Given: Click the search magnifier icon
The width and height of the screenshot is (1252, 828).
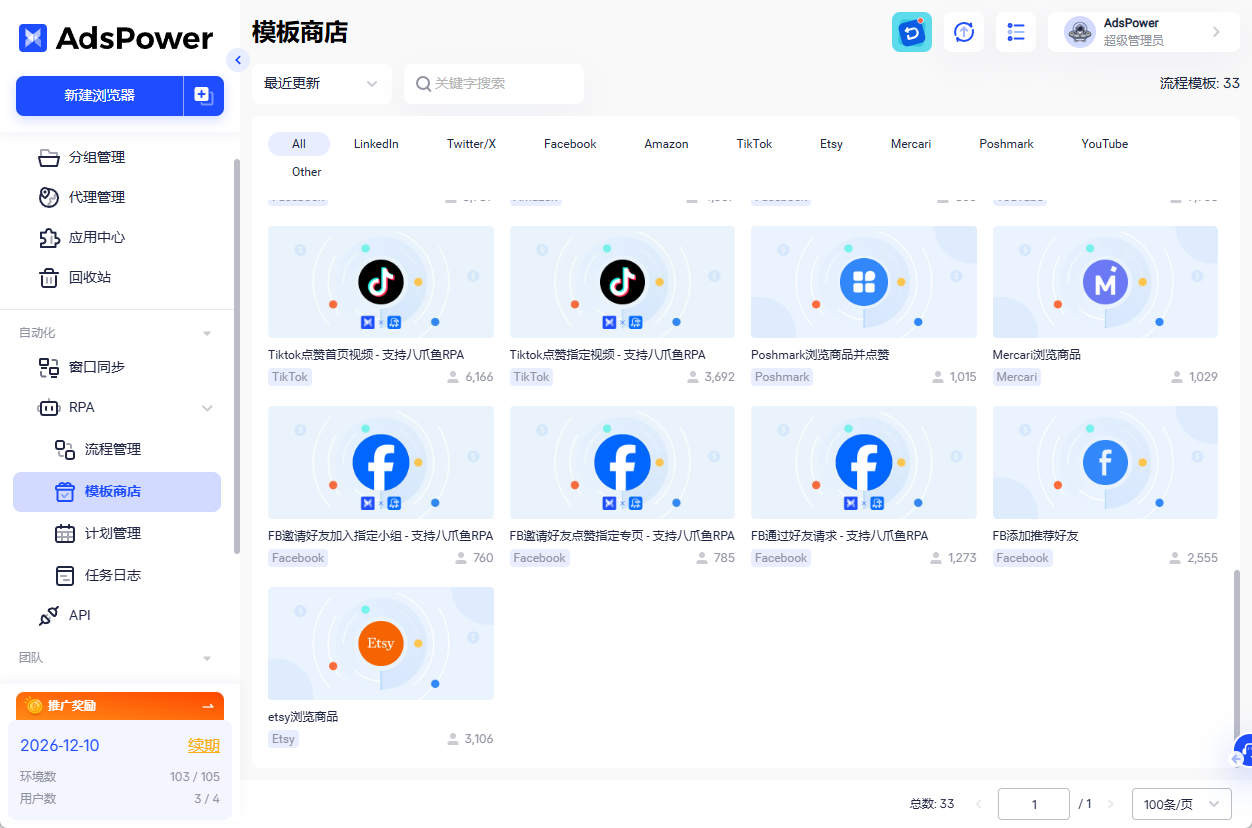Looking at the screenshot, I should 423,84.
